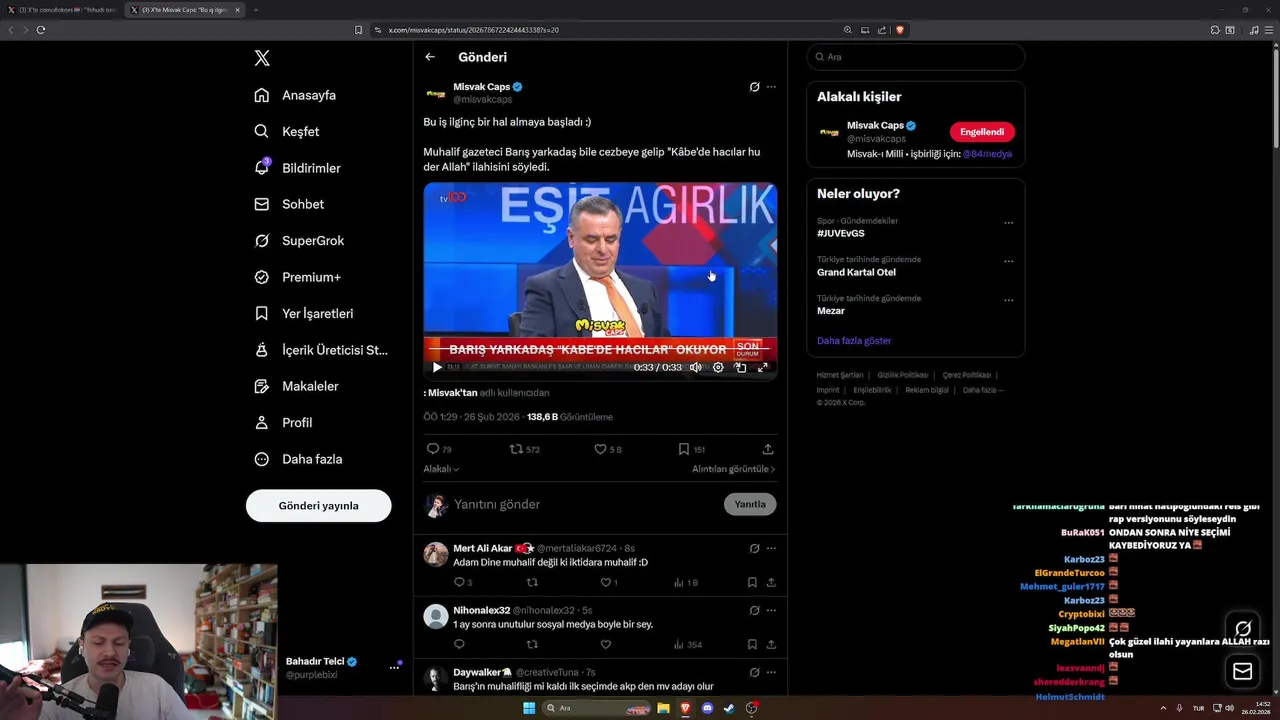Open Bahadır Telci account menu dots
1280x720 pixels.
[394, 667]
